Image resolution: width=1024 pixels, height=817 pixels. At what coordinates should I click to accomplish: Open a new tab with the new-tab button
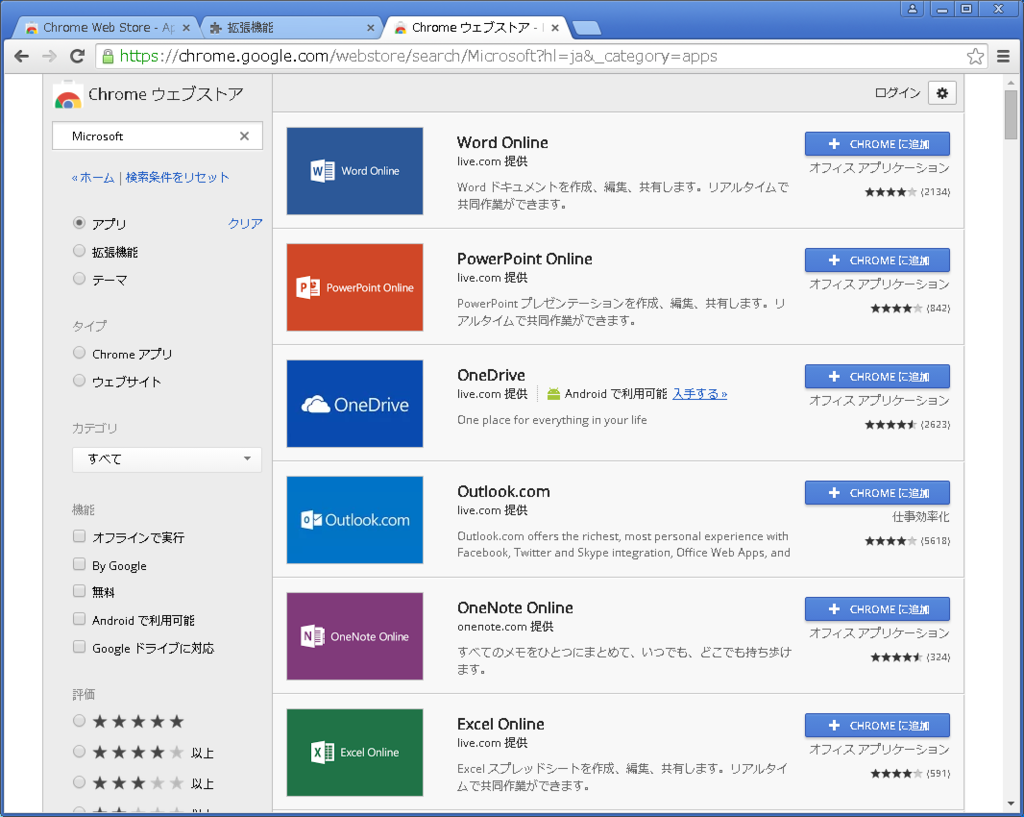click(x=586, y=28)
